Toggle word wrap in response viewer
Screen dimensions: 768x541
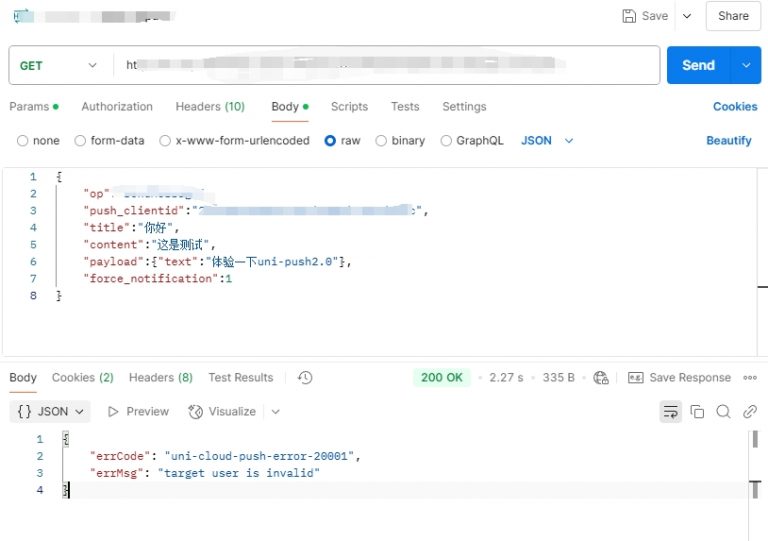(670, 411)
